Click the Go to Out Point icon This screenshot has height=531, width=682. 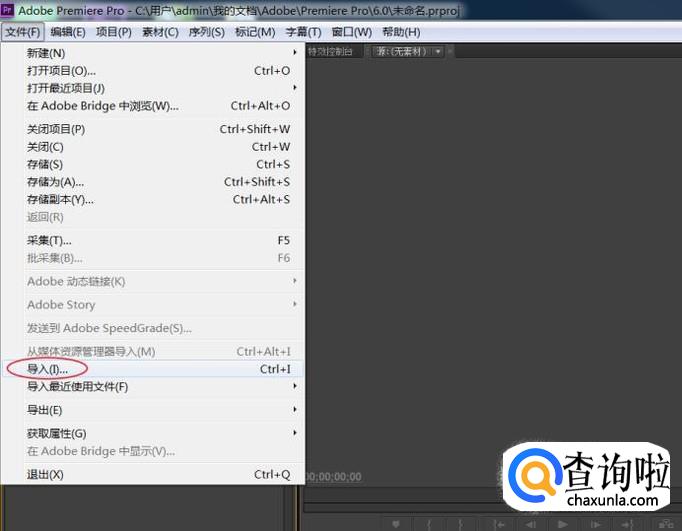click(x=627, y=524)
